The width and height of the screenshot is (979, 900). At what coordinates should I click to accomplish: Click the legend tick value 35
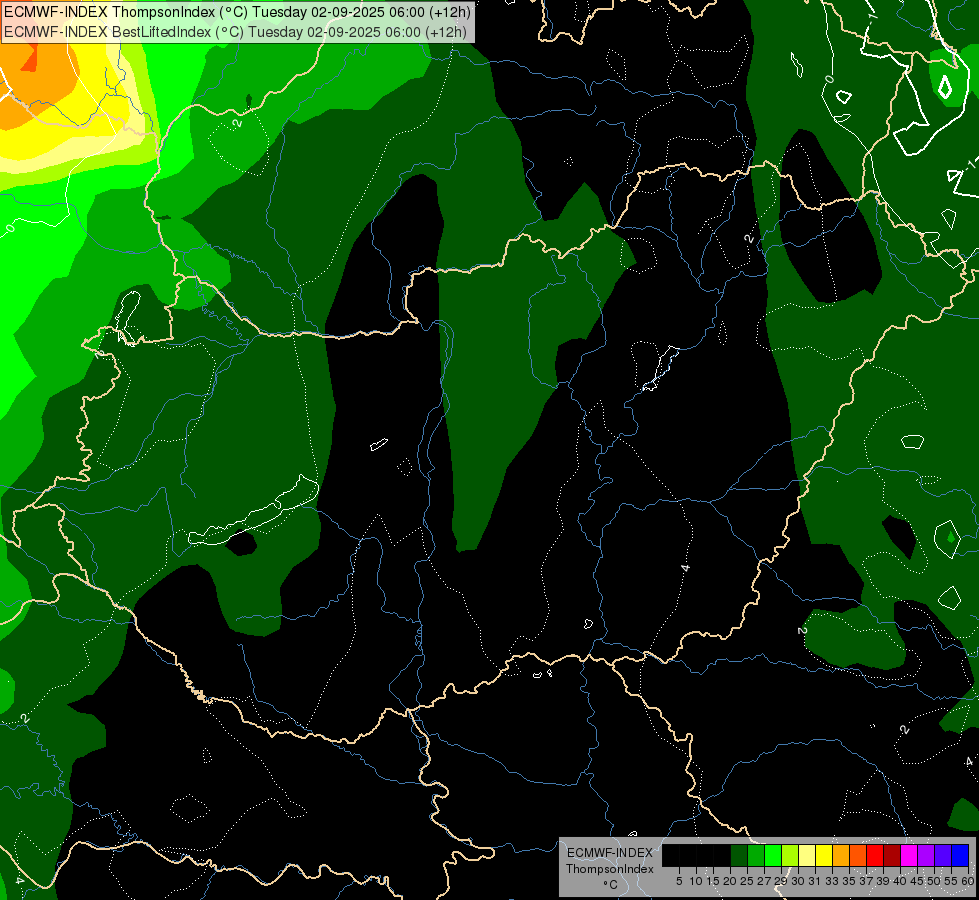(x=849, y=881)
